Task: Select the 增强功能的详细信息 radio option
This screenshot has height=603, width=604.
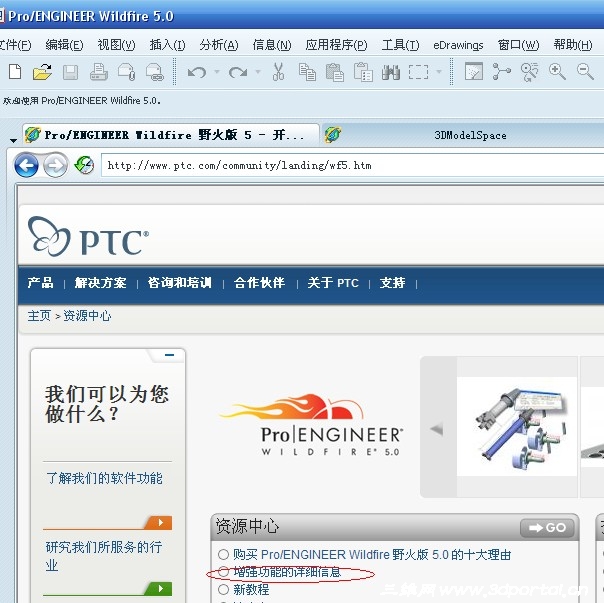Action: point(223,572)
